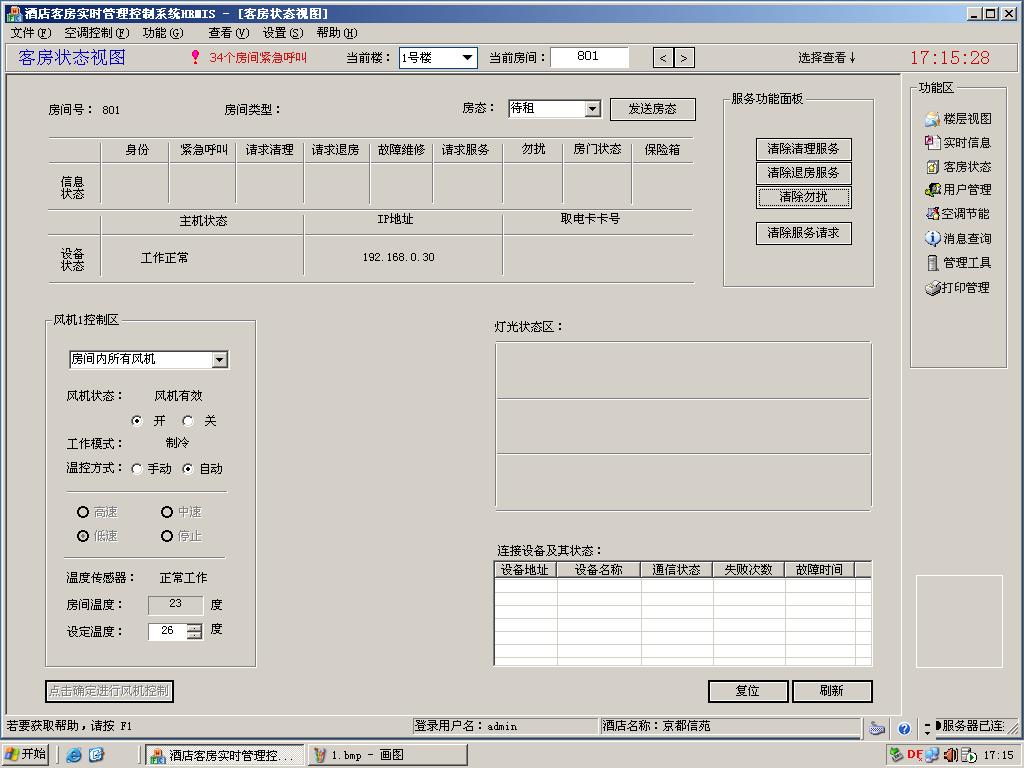Switch temperature control to 手动 manual mode
Image resolution: width=1024 pixels, height=768 pixels.
pyautogui.click(x=140, y=468)
